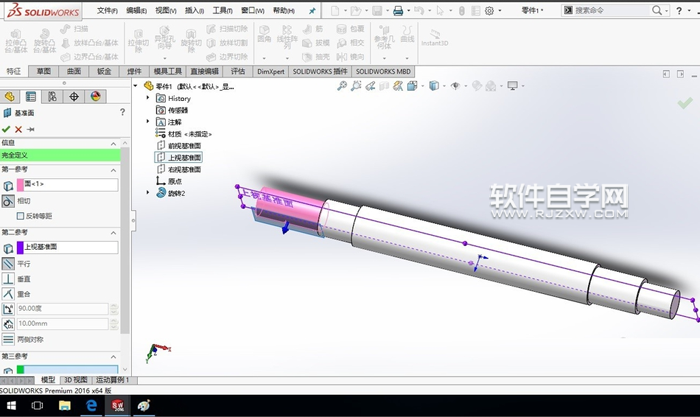
Task: Click the Dynamic Annotation Views icon
Action: pyautogui.click(x=398, y=86)
